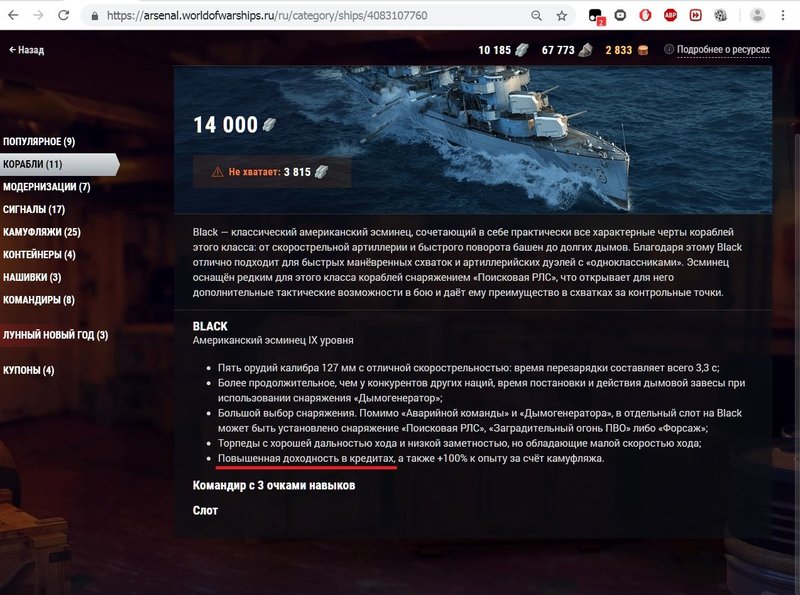Image resolution: width=800 pixels, height=595 pixels.
Task: Go back using the Назад link
Action: click(27, 50)
